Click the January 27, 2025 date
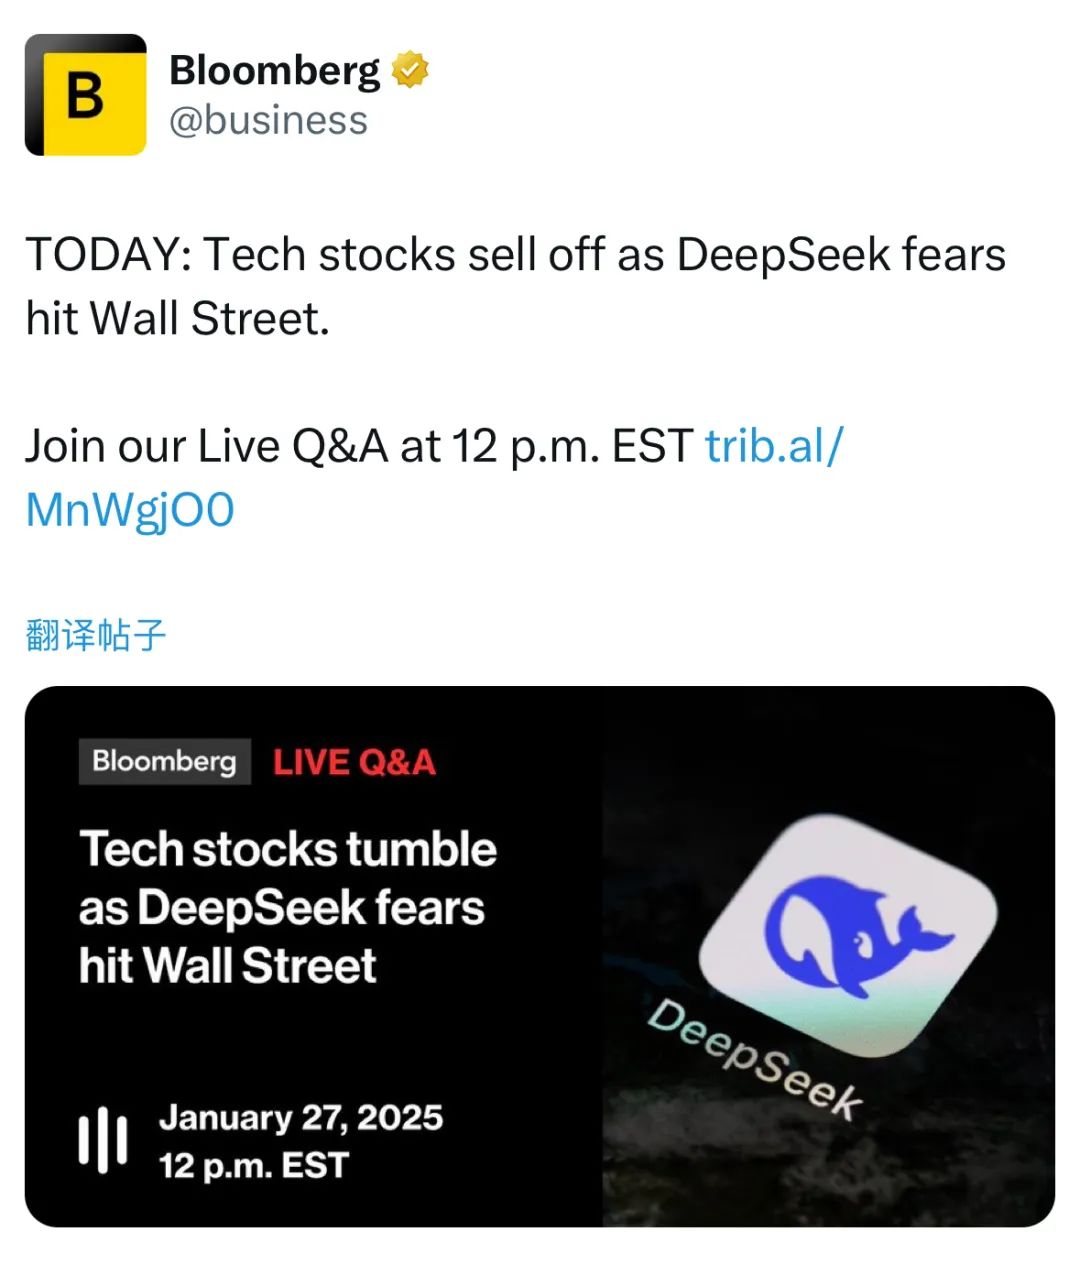 point(300,1117)
